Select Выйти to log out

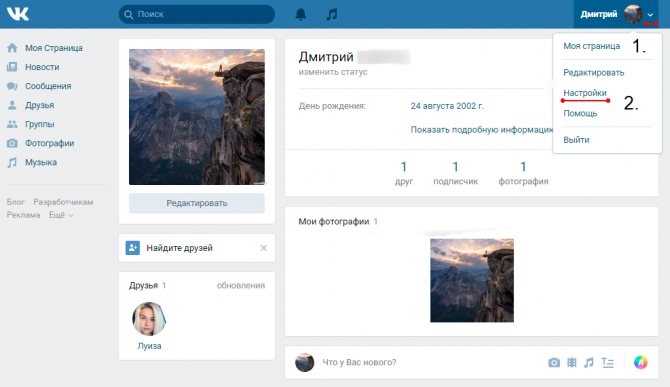click(576, 140)
